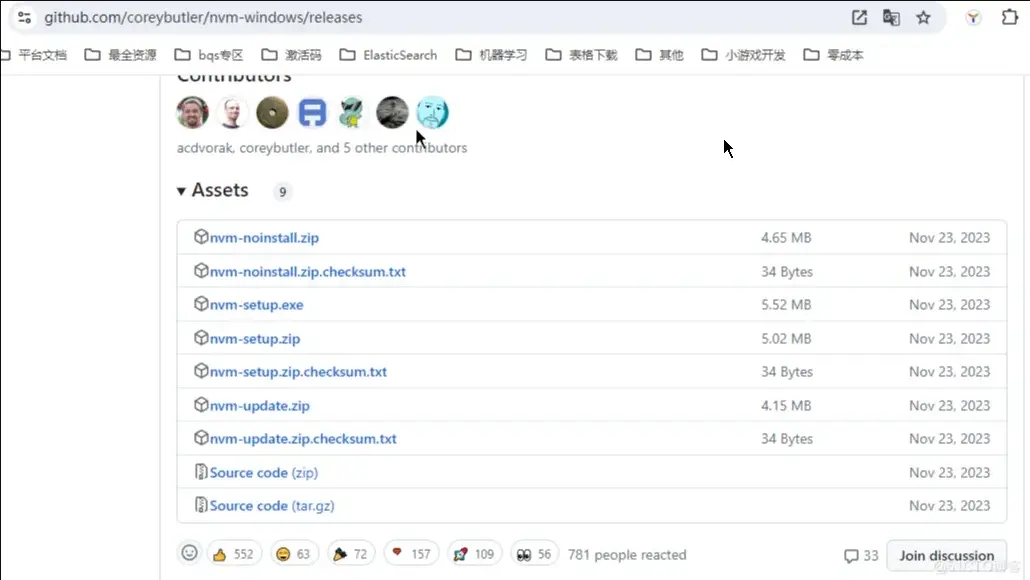Click package icon beside nvm-noinstall.zip

pos(201,237)
